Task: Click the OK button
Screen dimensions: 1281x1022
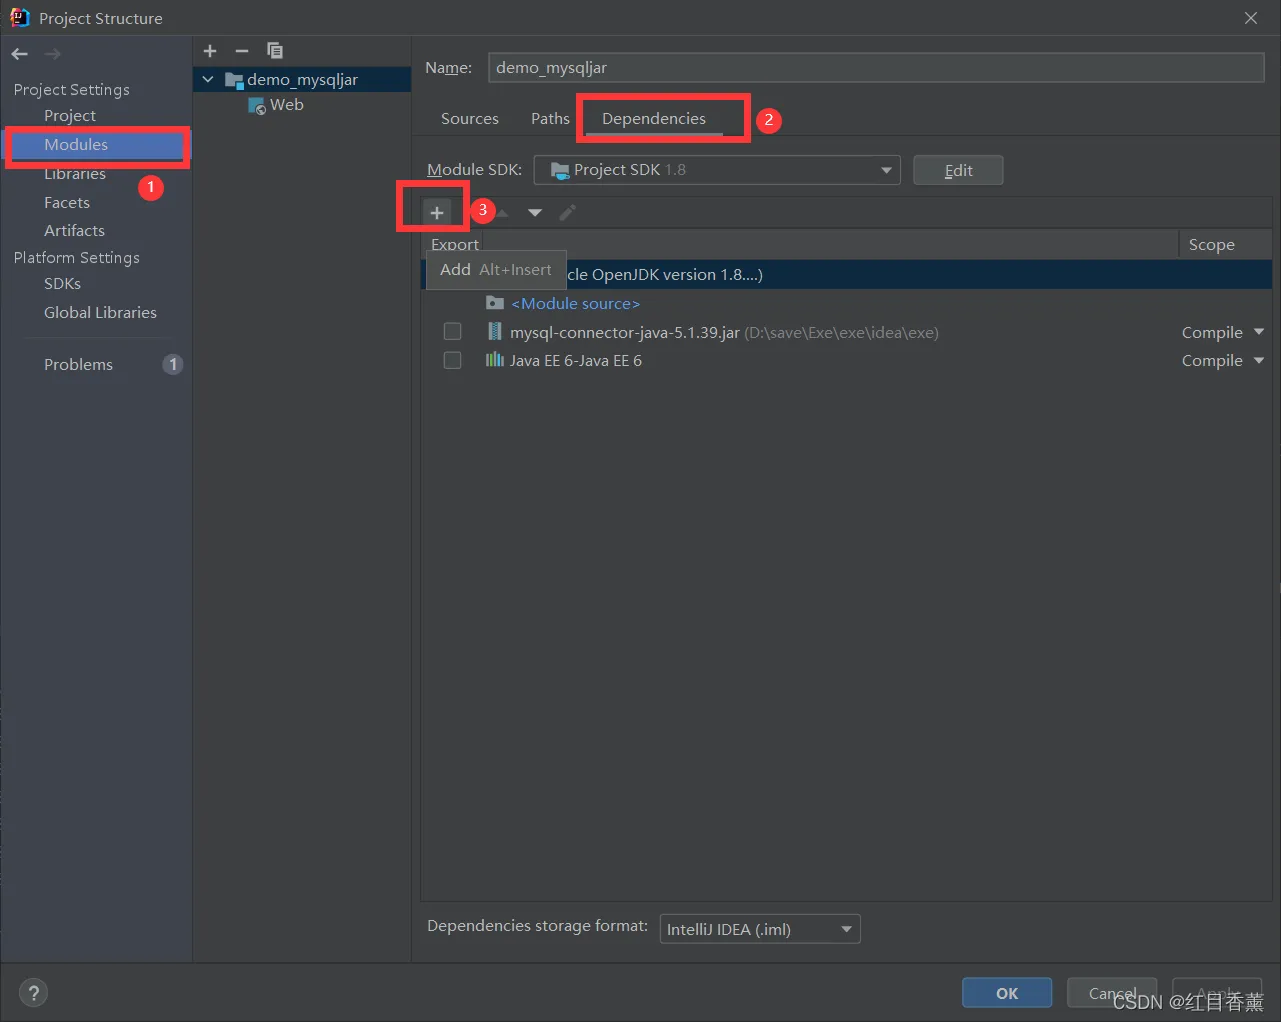Action: tap(1007, 993)
